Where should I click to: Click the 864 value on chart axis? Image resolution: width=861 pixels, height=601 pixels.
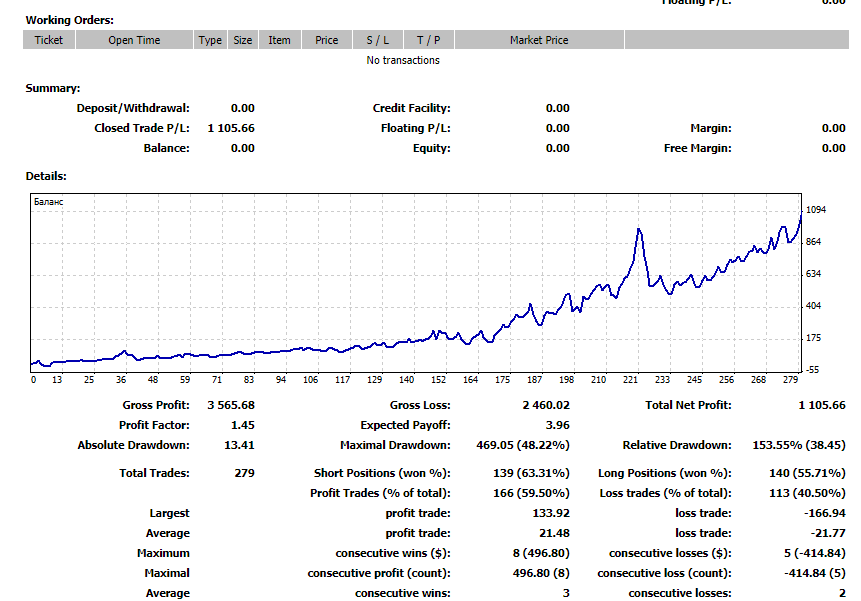[813, 241]
